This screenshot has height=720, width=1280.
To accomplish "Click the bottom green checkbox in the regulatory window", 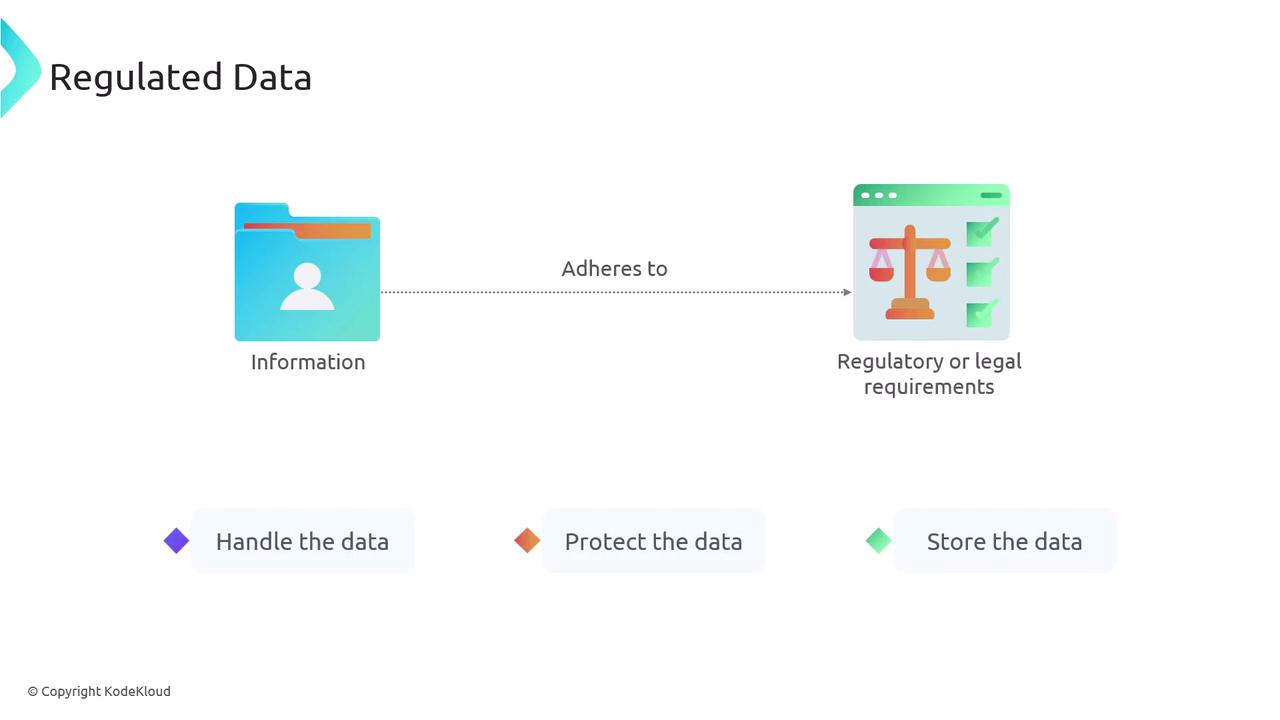I will tap(980, 313).
